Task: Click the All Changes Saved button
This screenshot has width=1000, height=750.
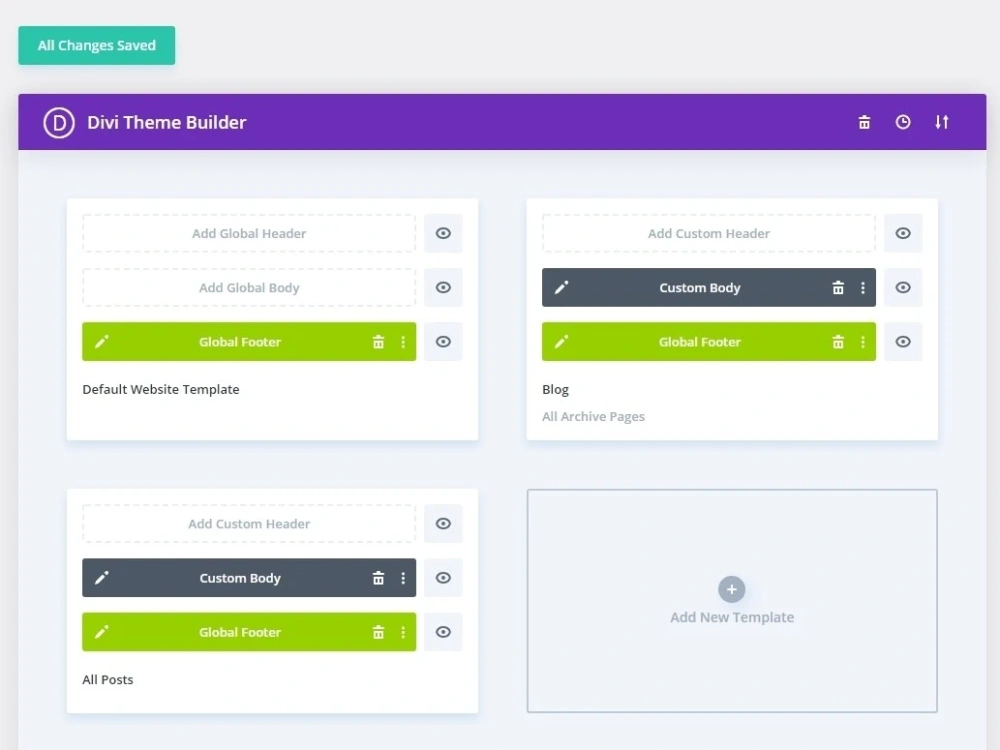Action: (x=96, y=45)
